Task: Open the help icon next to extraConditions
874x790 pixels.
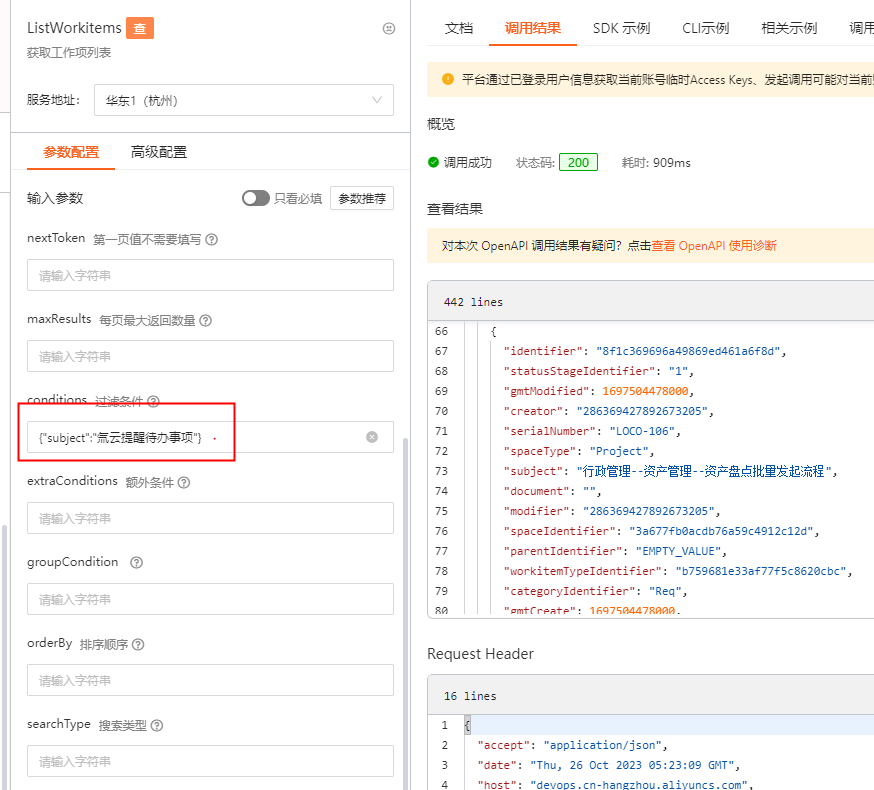Action: (184, 482)
